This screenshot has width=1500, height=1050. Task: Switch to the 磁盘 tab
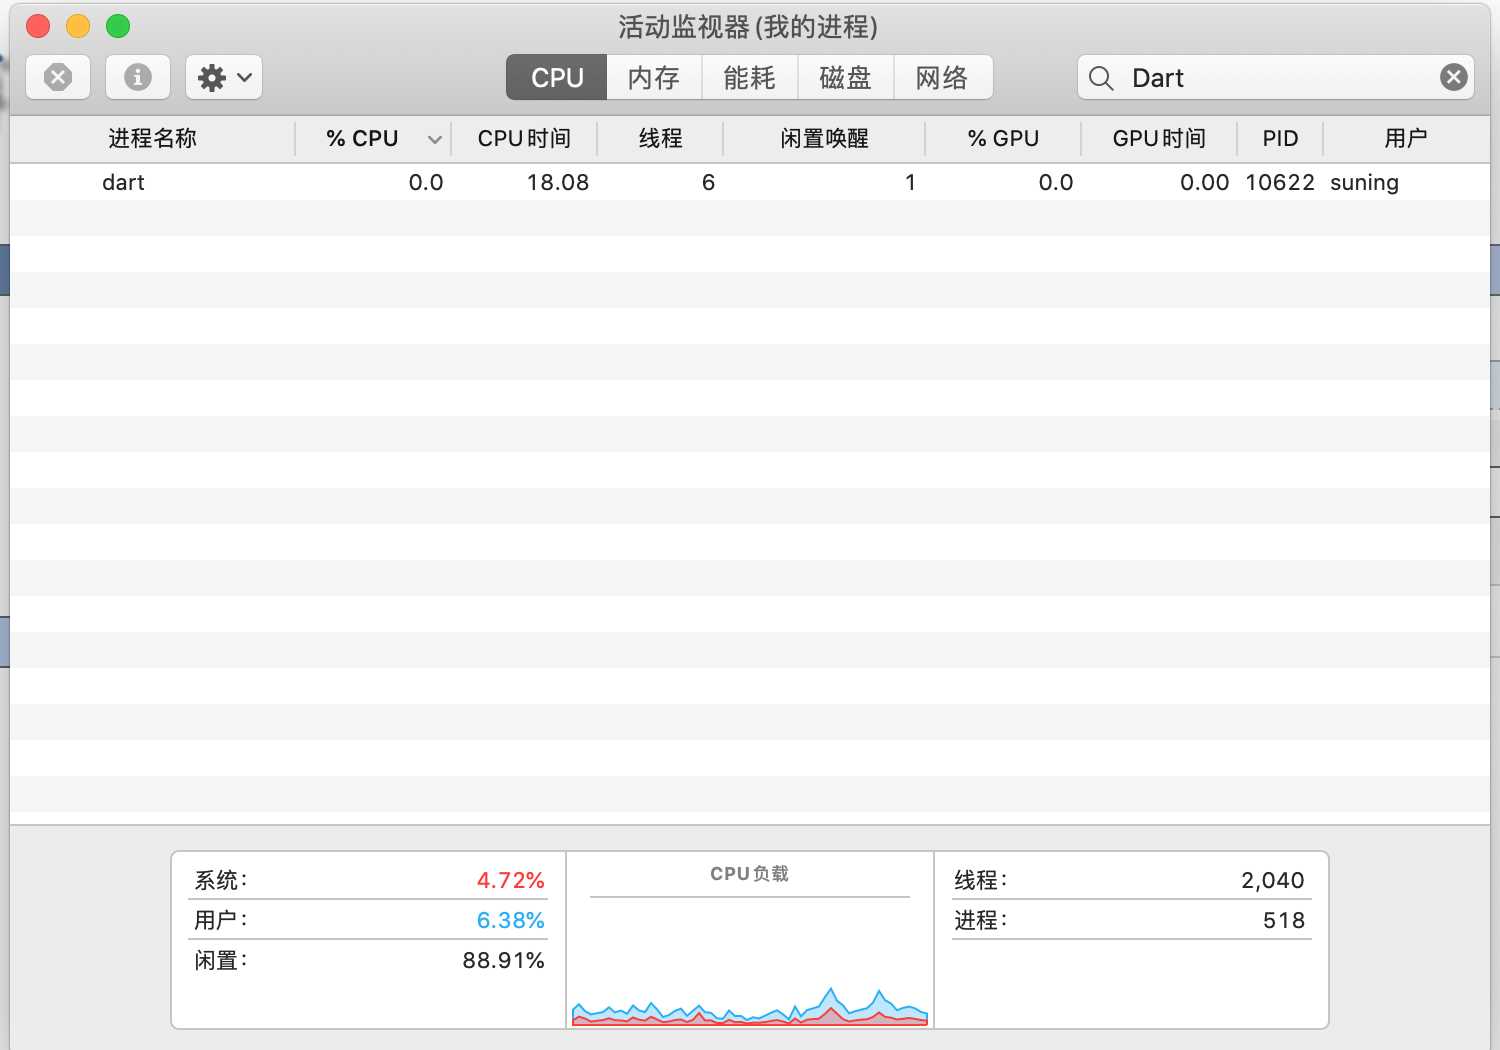[846, 77]
